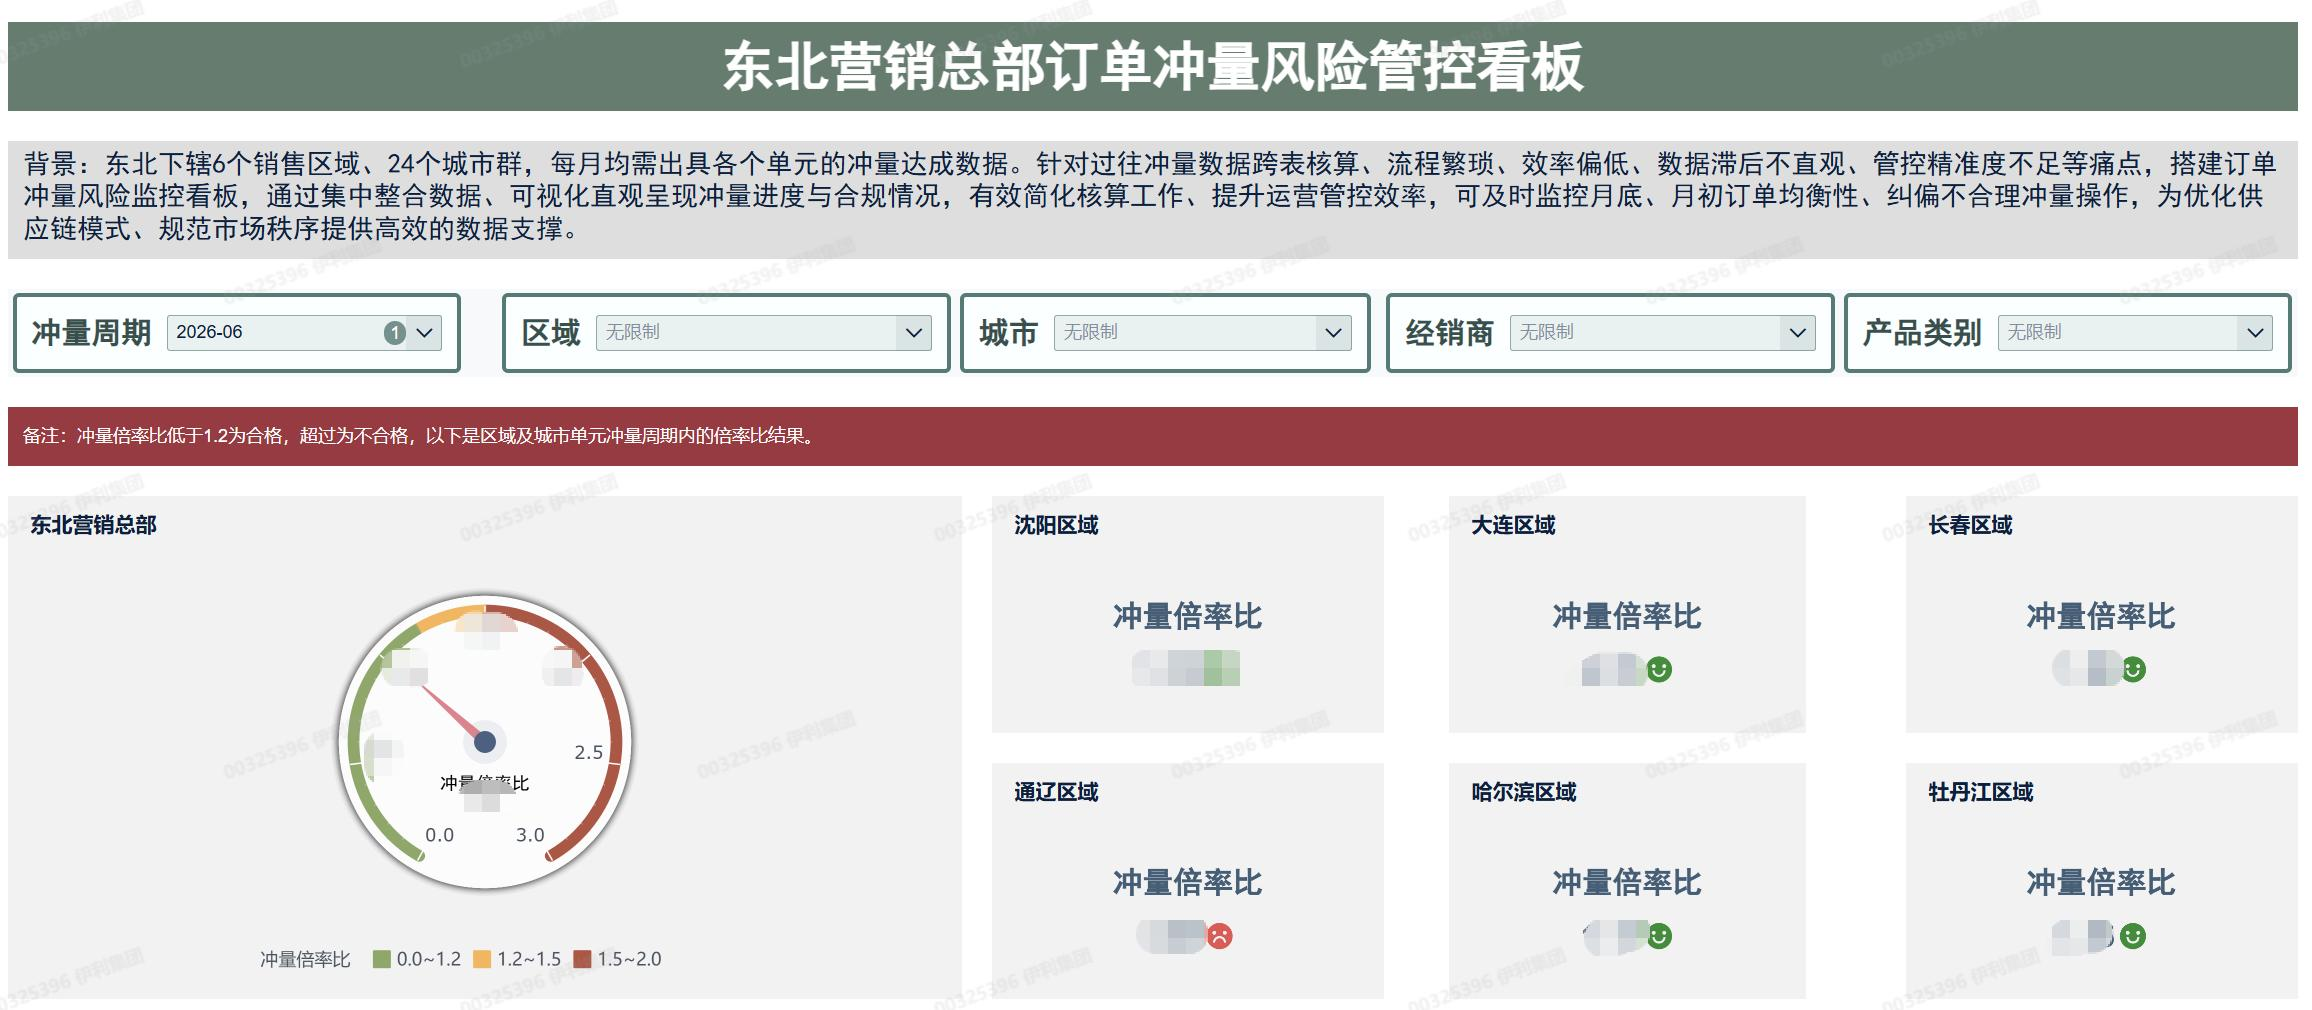Viewport: 2312px width, 1010px height.
Task: Click the green smiley in 牡丹江区域 card
Action: click(x=2133, y=936)
